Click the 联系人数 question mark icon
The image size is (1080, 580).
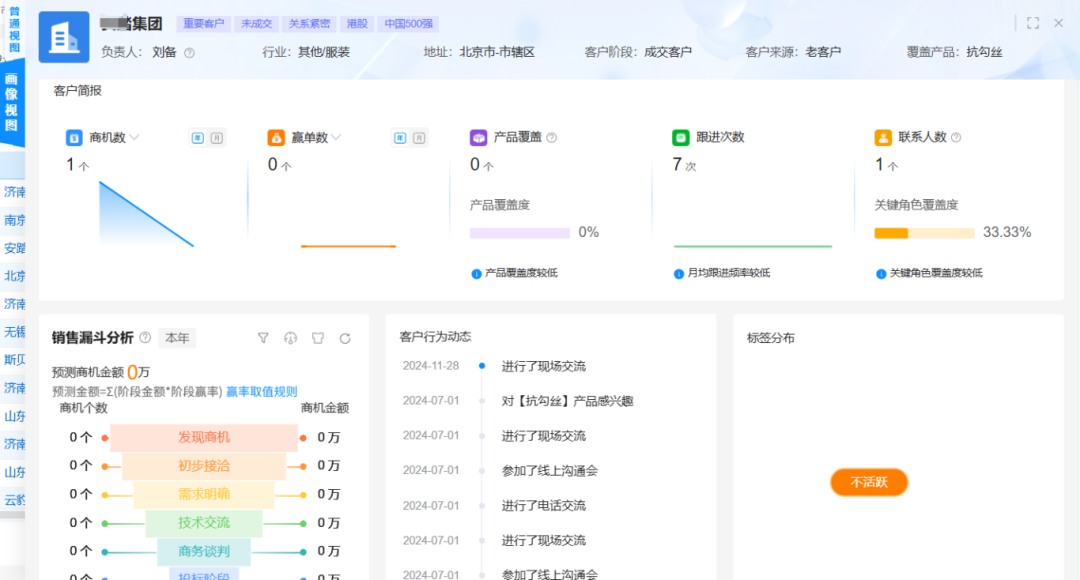click(x=957, y=137)
